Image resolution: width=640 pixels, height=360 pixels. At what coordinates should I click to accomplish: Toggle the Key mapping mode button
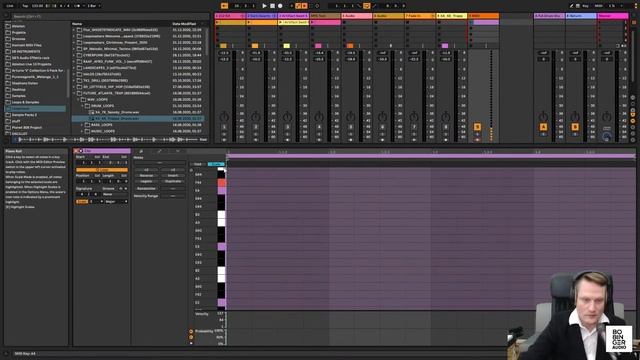pyautogui.click(x=585, y=6)
